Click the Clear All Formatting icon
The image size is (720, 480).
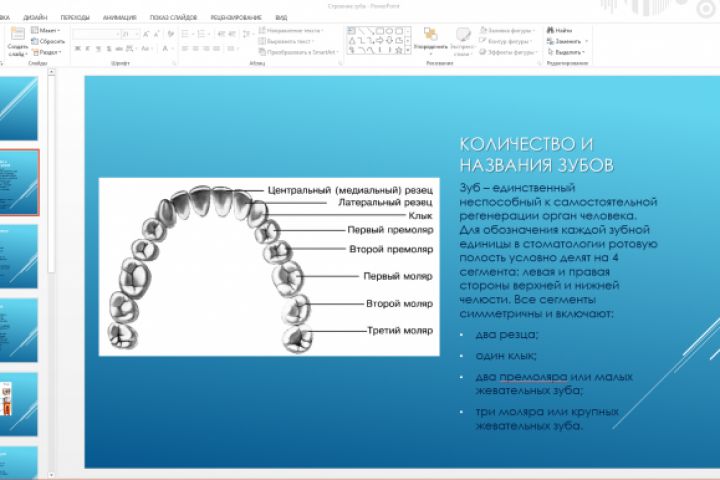[x=171, y=34]
